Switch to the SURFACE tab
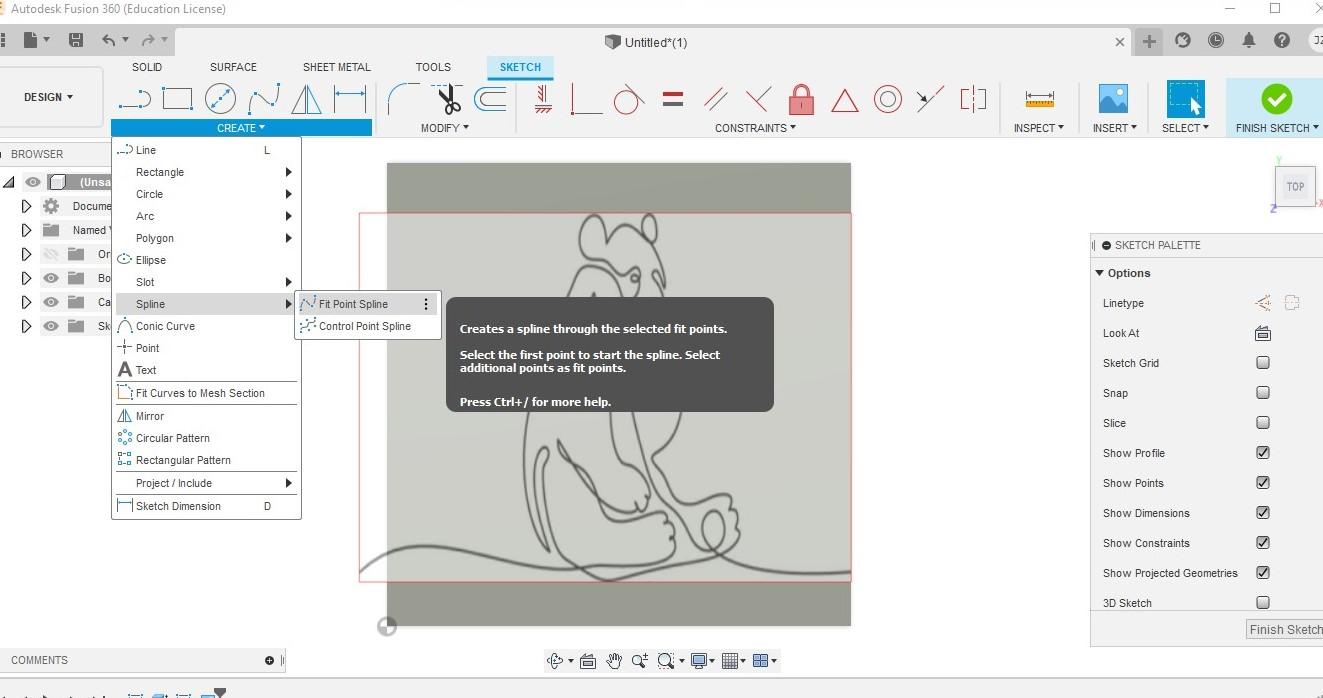This screenshot has width=1323, height=698. click(233, 67)
